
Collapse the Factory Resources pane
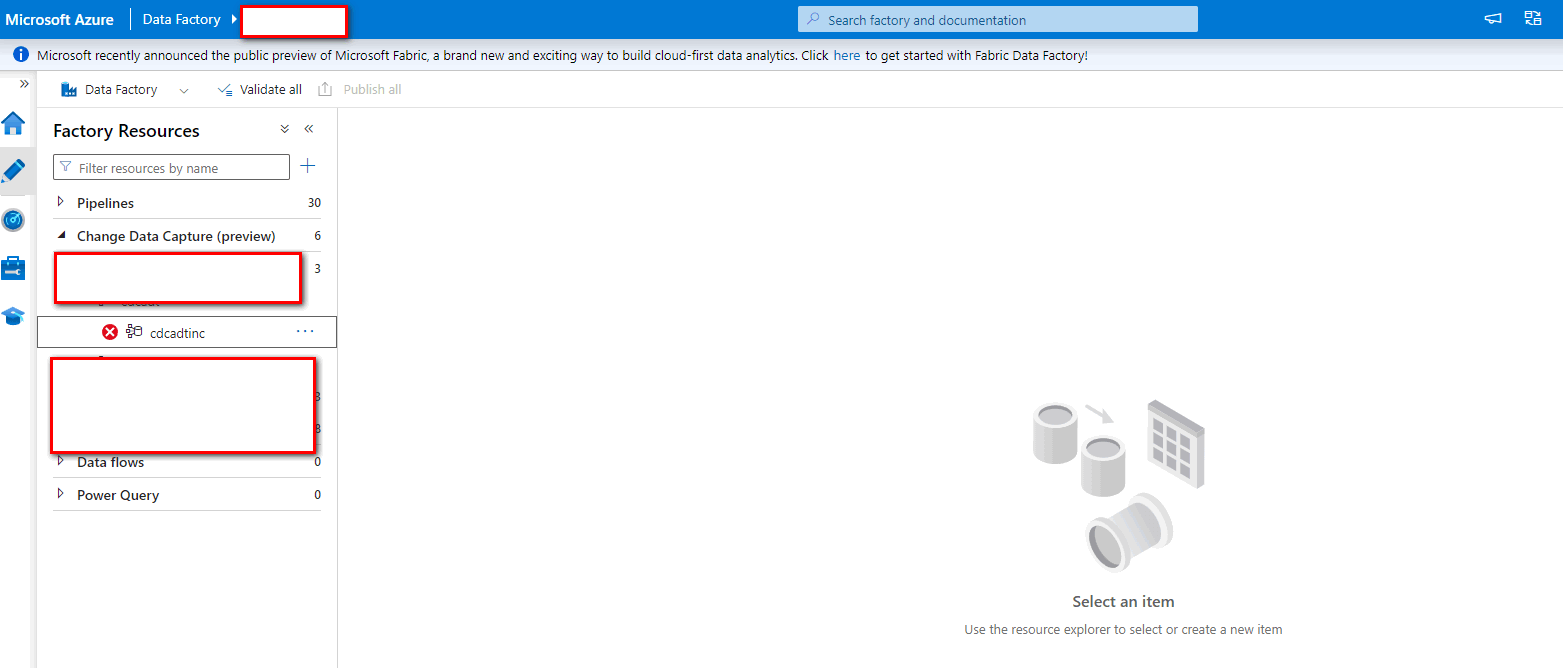click(309, 129)
